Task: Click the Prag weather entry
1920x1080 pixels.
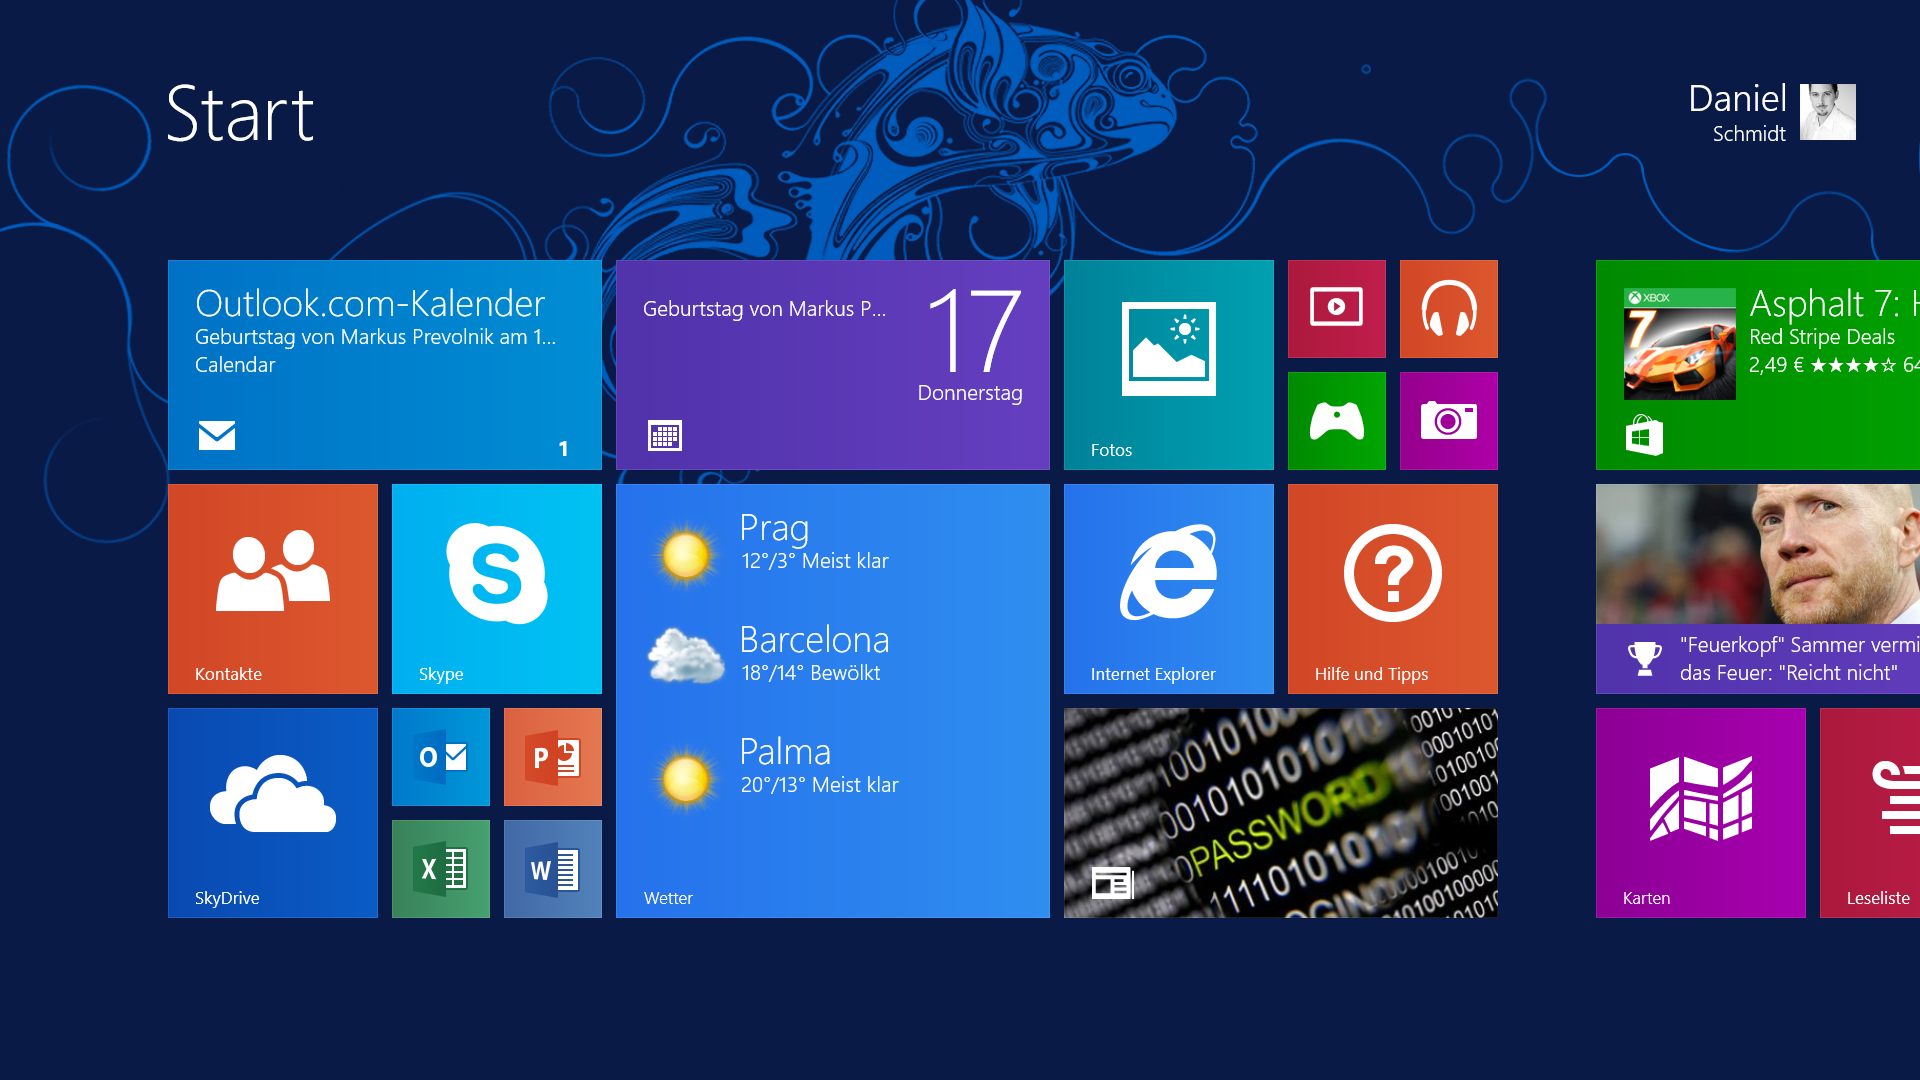Action: (x=770, y=543)
